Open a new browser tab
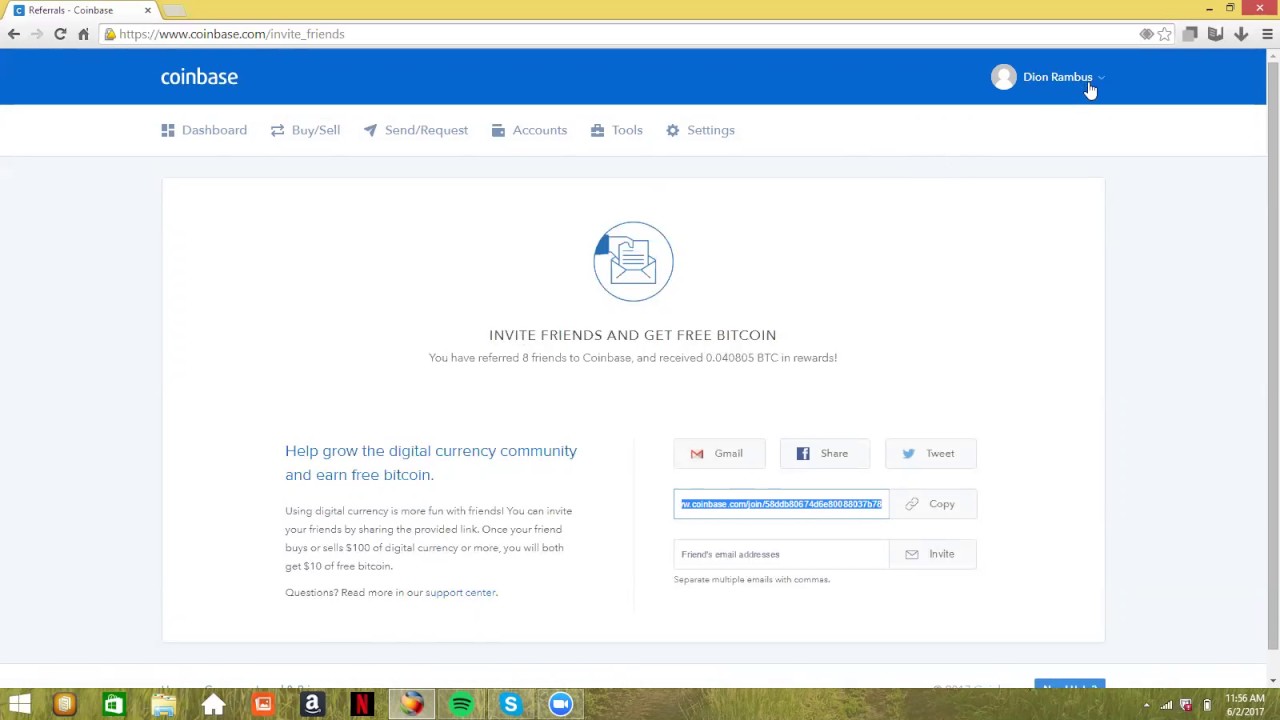The width and height of the screenshot is (1280, 720). [x=175, y=10]
